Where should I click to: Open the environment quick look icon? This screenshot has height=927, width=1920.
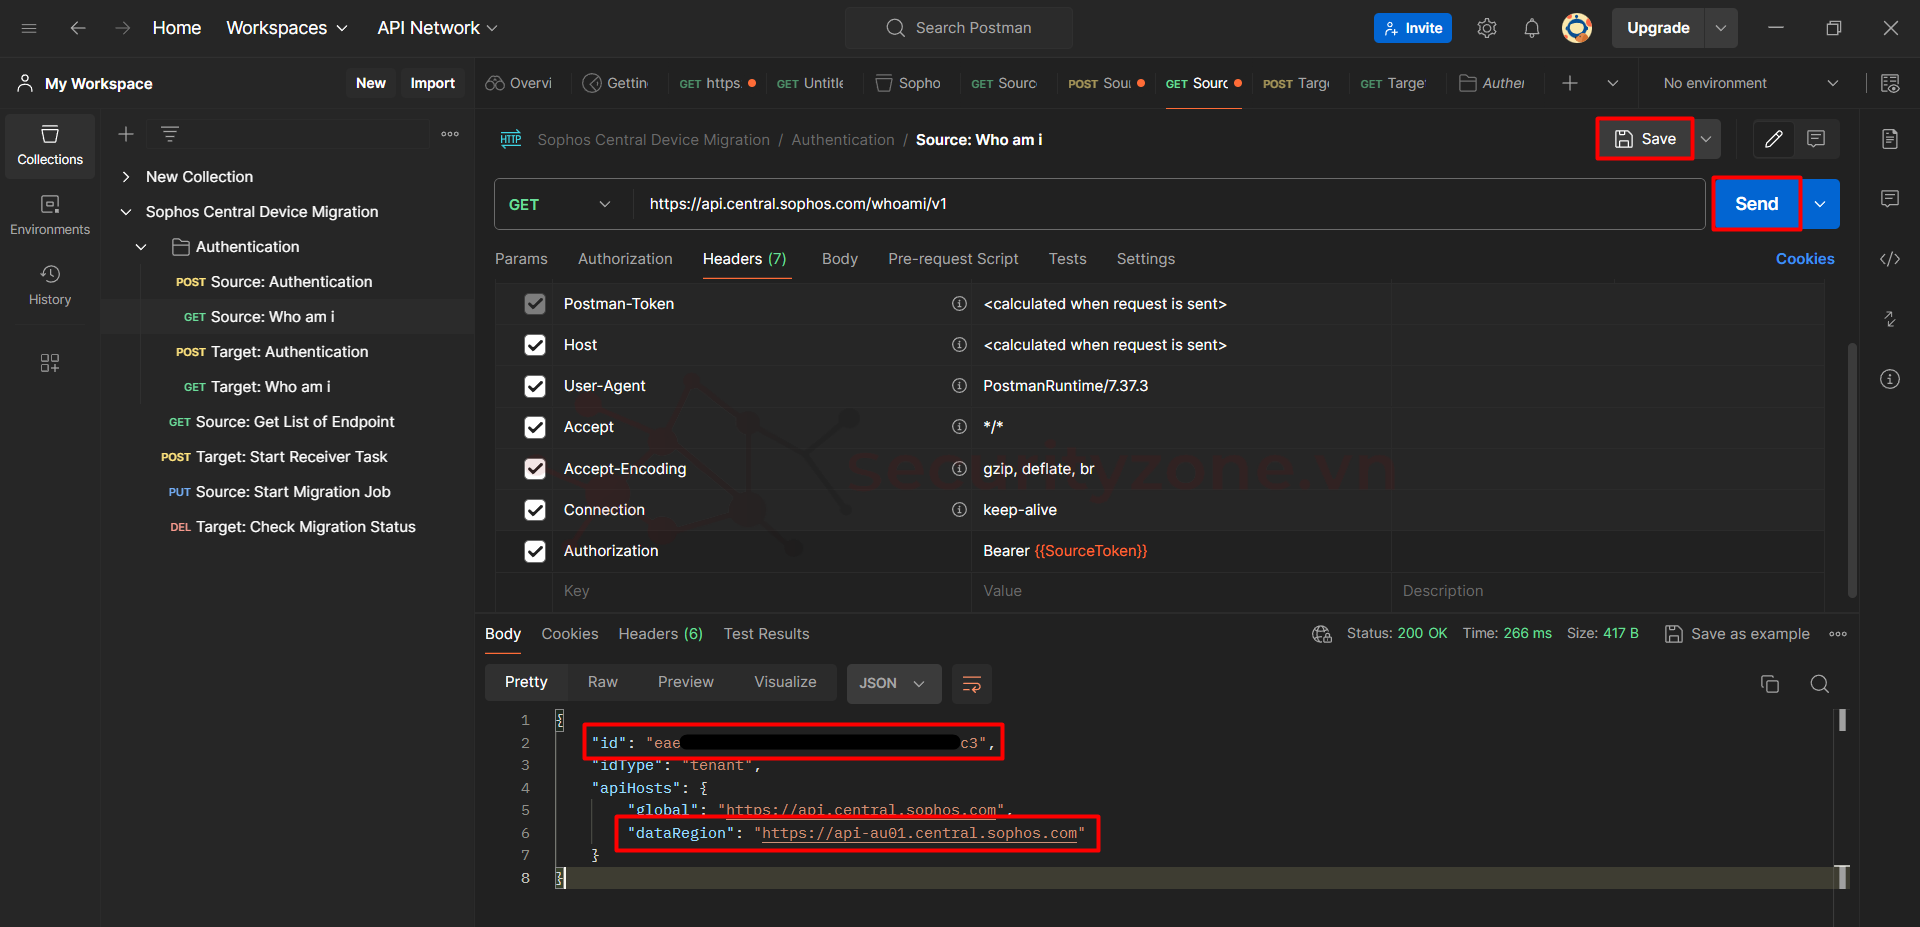tap(1890, 83)
